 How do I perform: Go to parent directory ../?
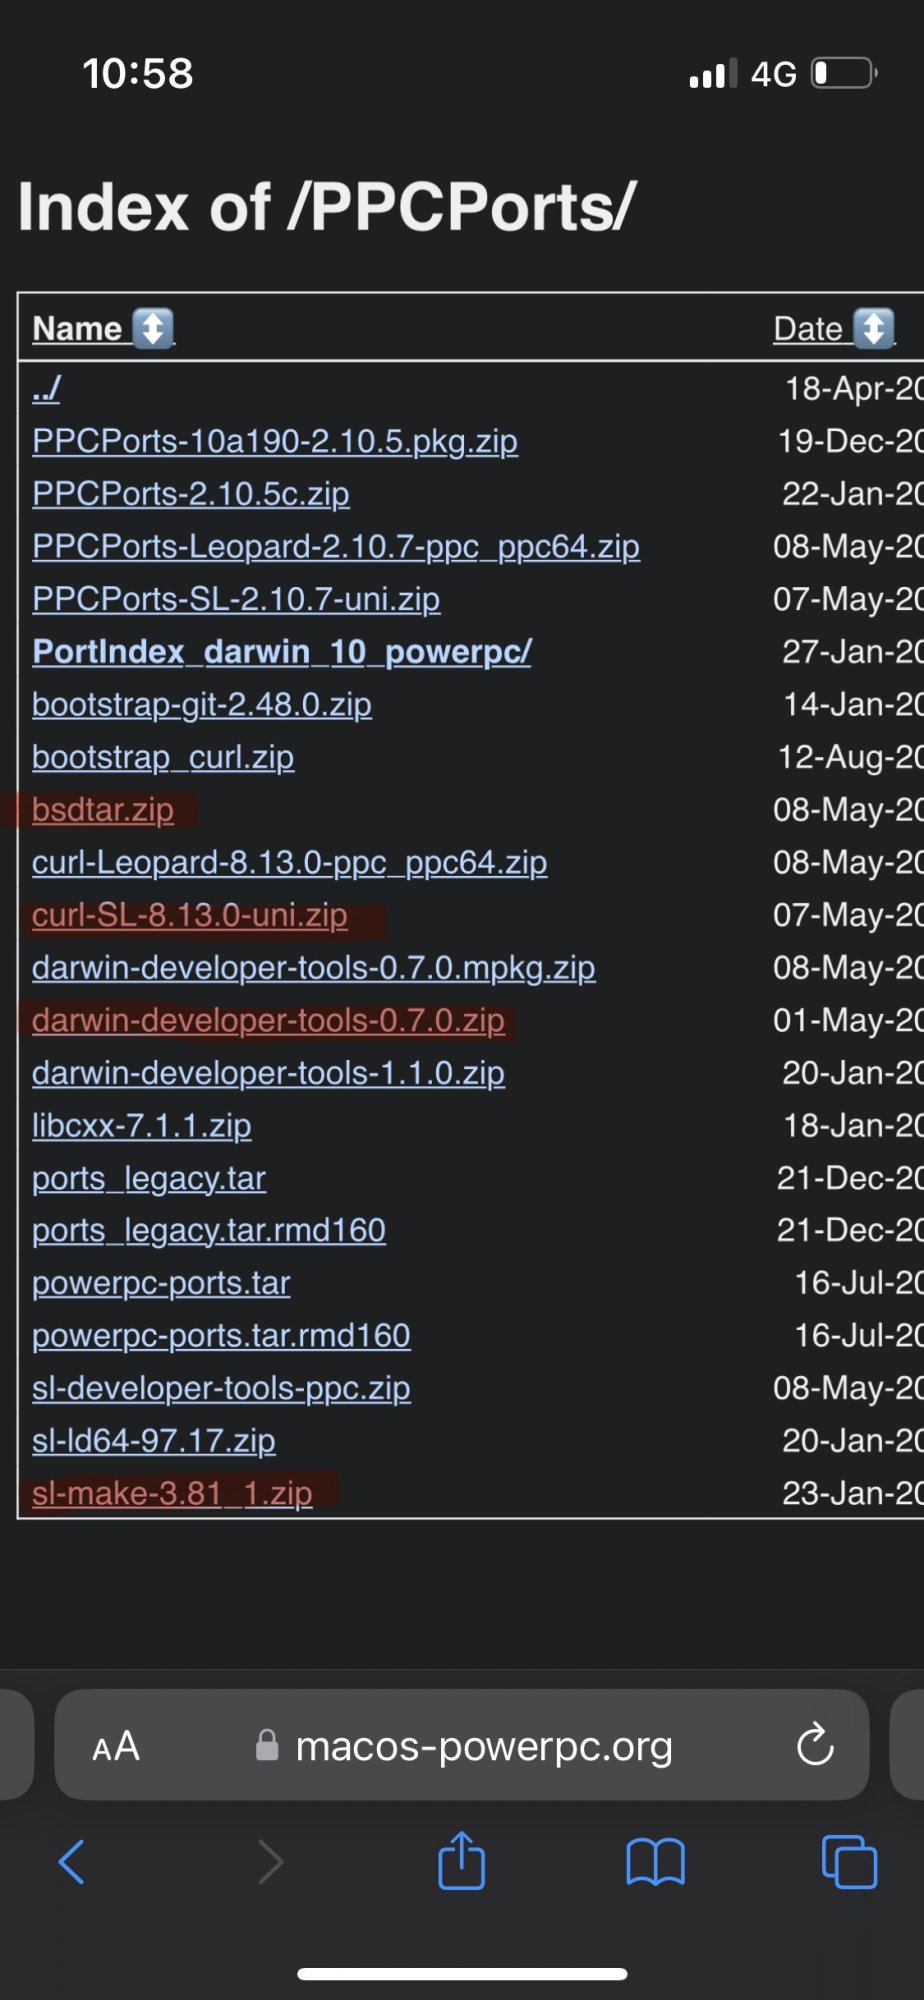pos(46,388)
